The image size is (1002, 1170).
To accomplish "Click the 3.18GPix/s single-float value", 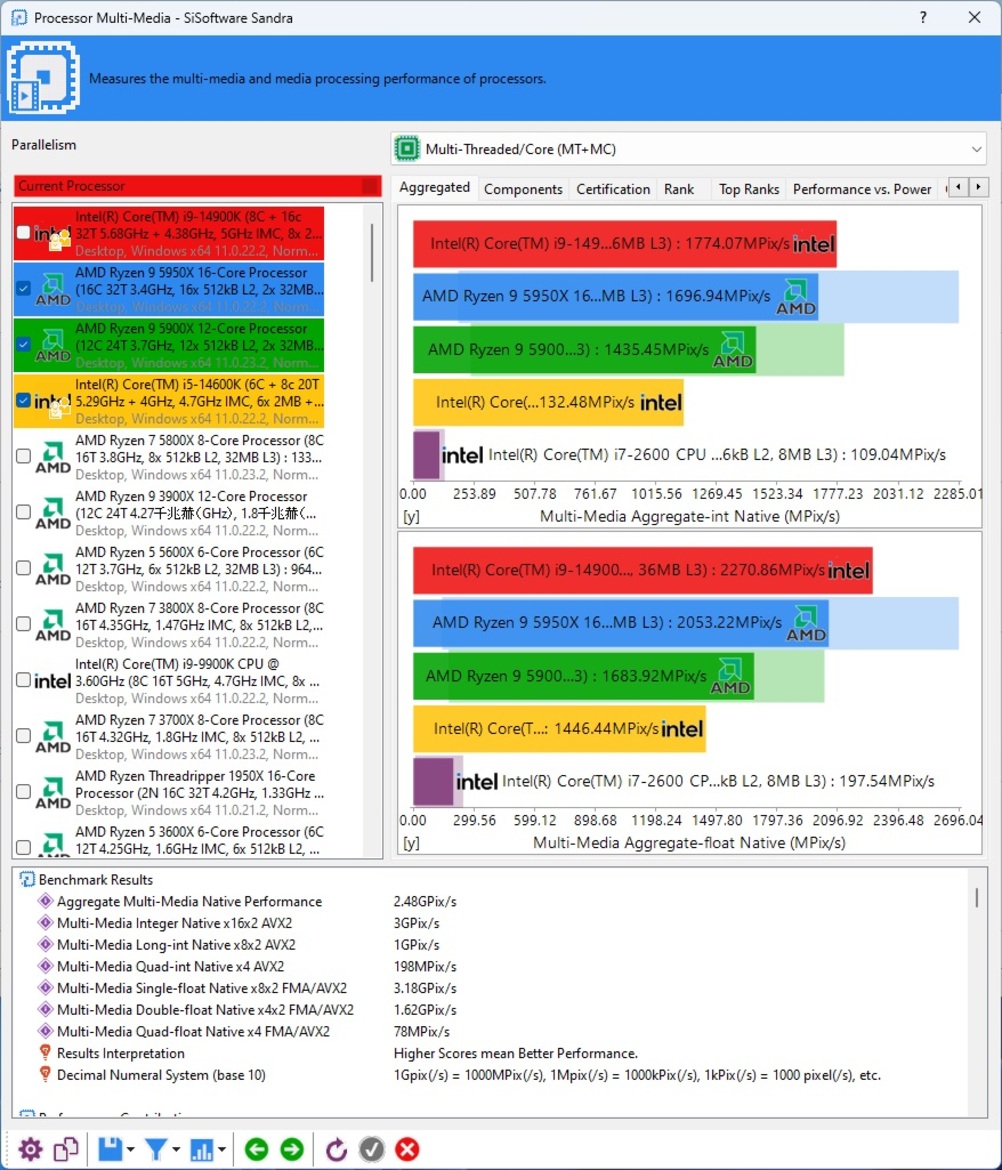I will 425,988.
